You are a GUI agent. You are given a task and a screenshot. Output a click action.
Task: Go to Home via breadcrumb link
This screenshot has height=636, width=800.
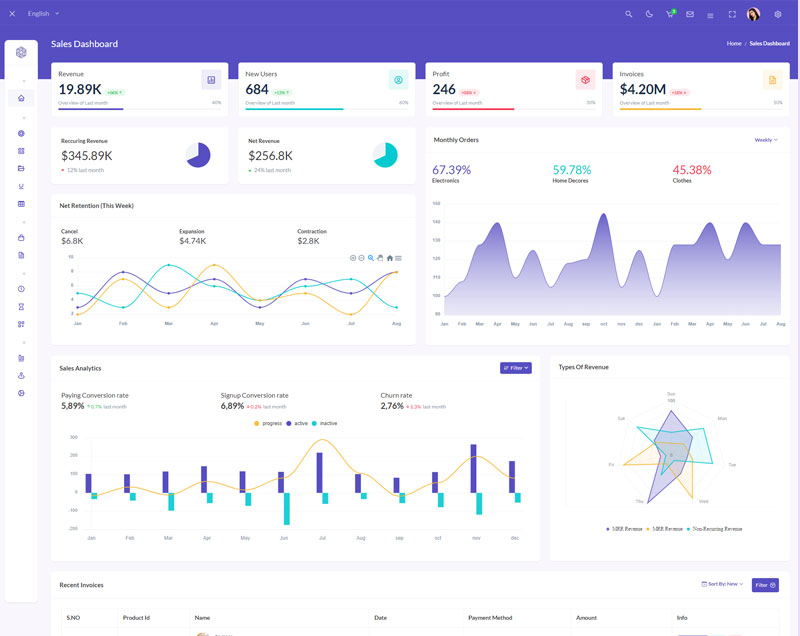click(734, 44)
